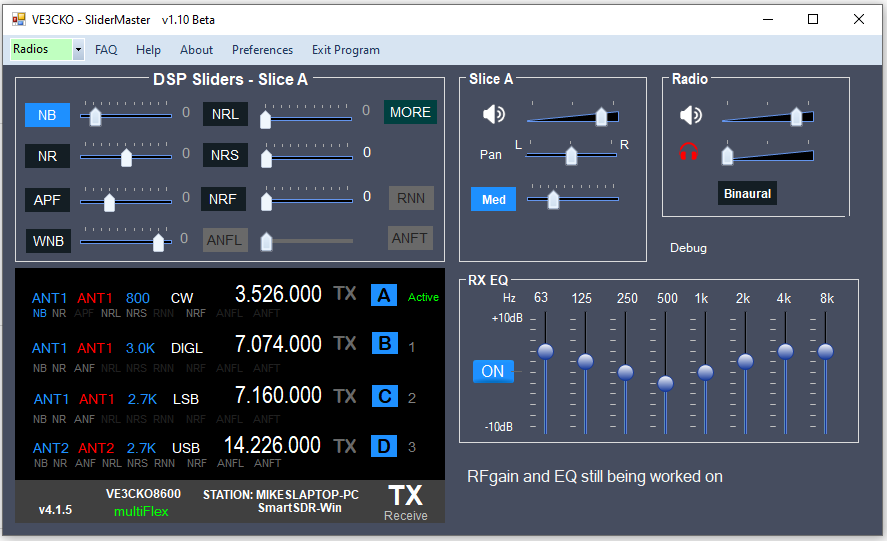887x541 pixels.
Task: Select slice B letter badge
Action: click(x=384, y=344)
